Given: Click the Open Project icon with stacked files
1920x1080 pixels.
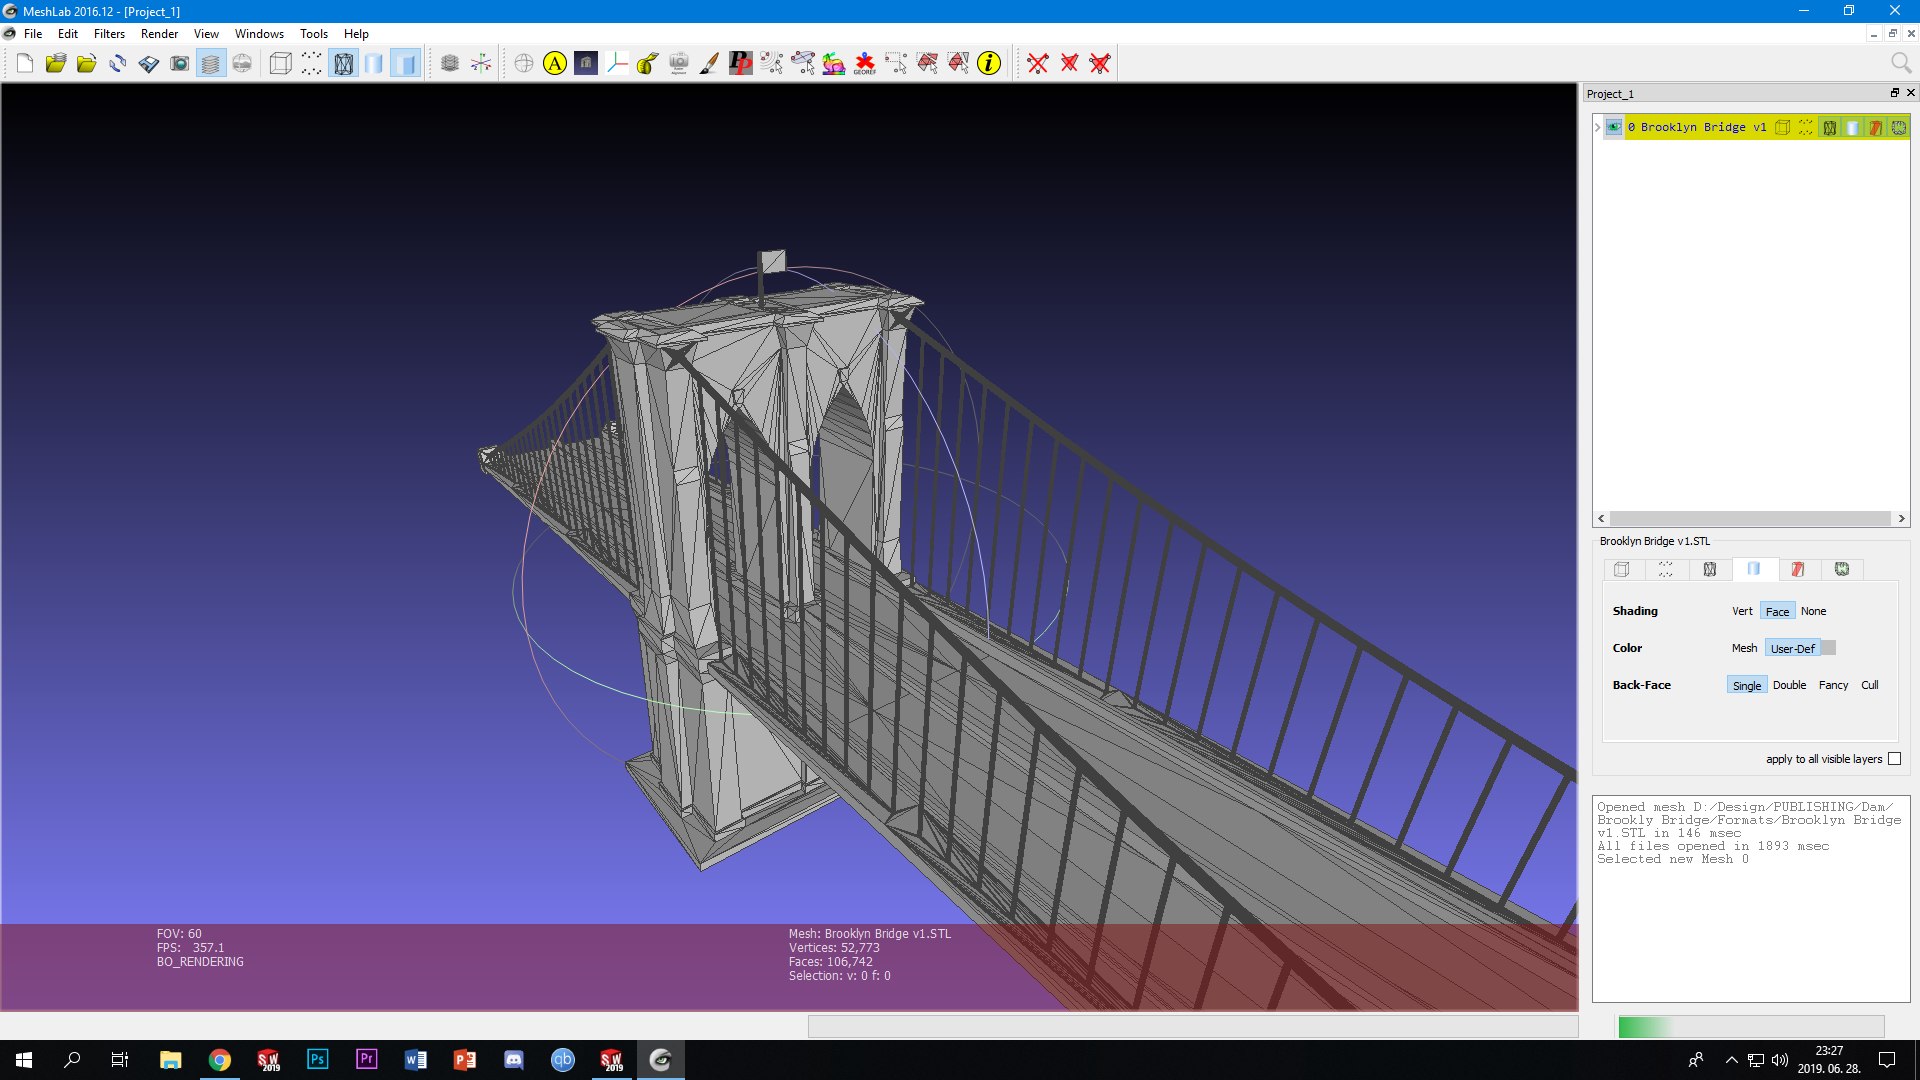Looking at the screenshot, I should click(x=56, y=64).
